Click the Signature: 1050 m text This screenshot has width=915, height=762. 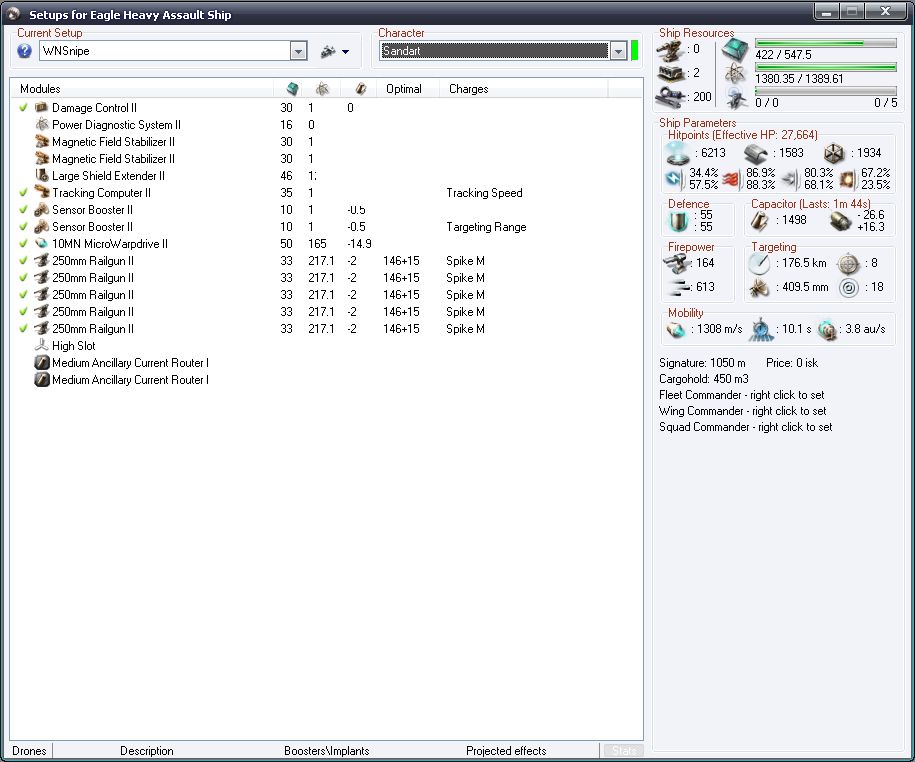702,363
